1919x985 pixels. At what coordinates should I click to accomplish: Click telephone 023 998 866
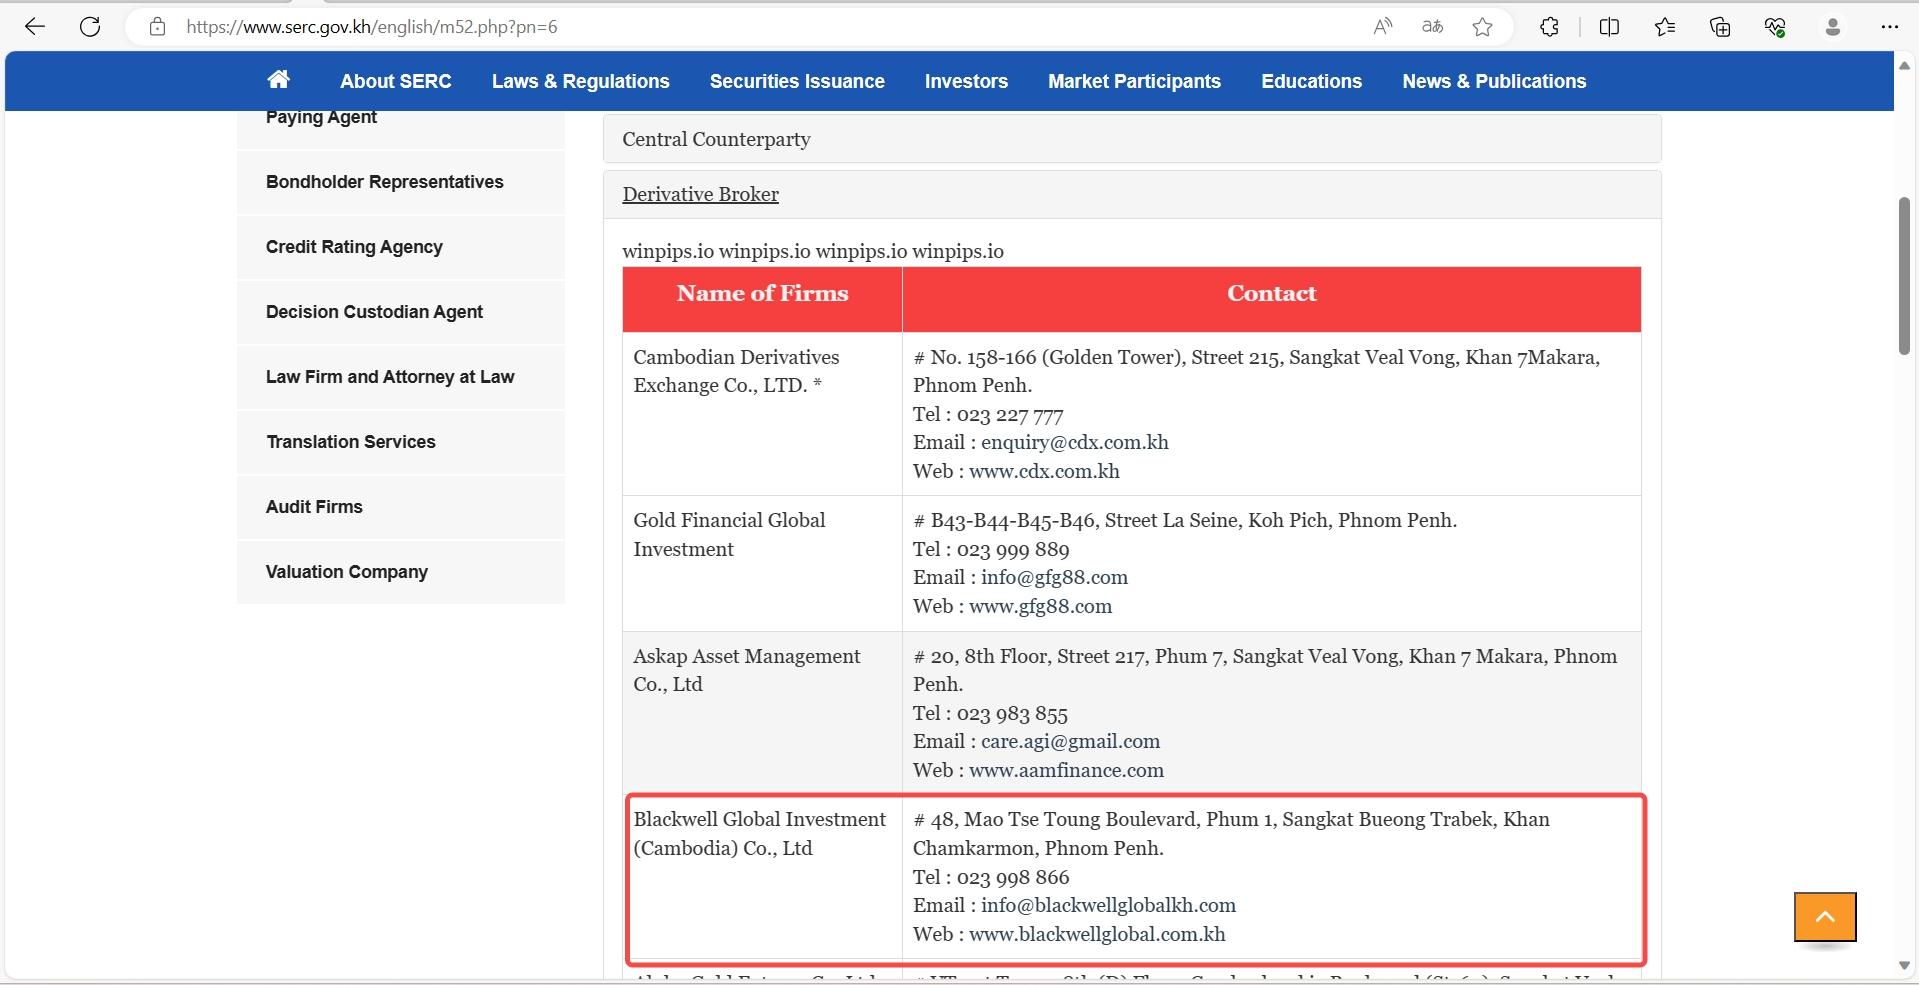(1013, 878)
